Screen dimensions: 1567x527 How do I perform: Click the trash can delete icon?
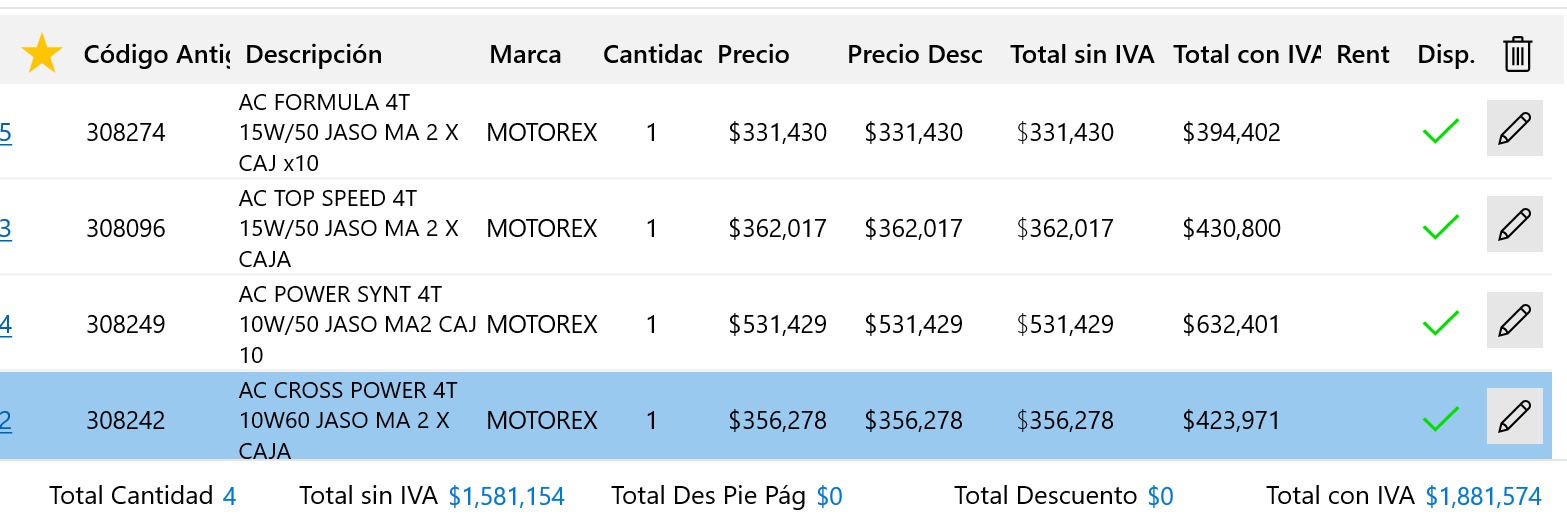(x=1517, y=54)
